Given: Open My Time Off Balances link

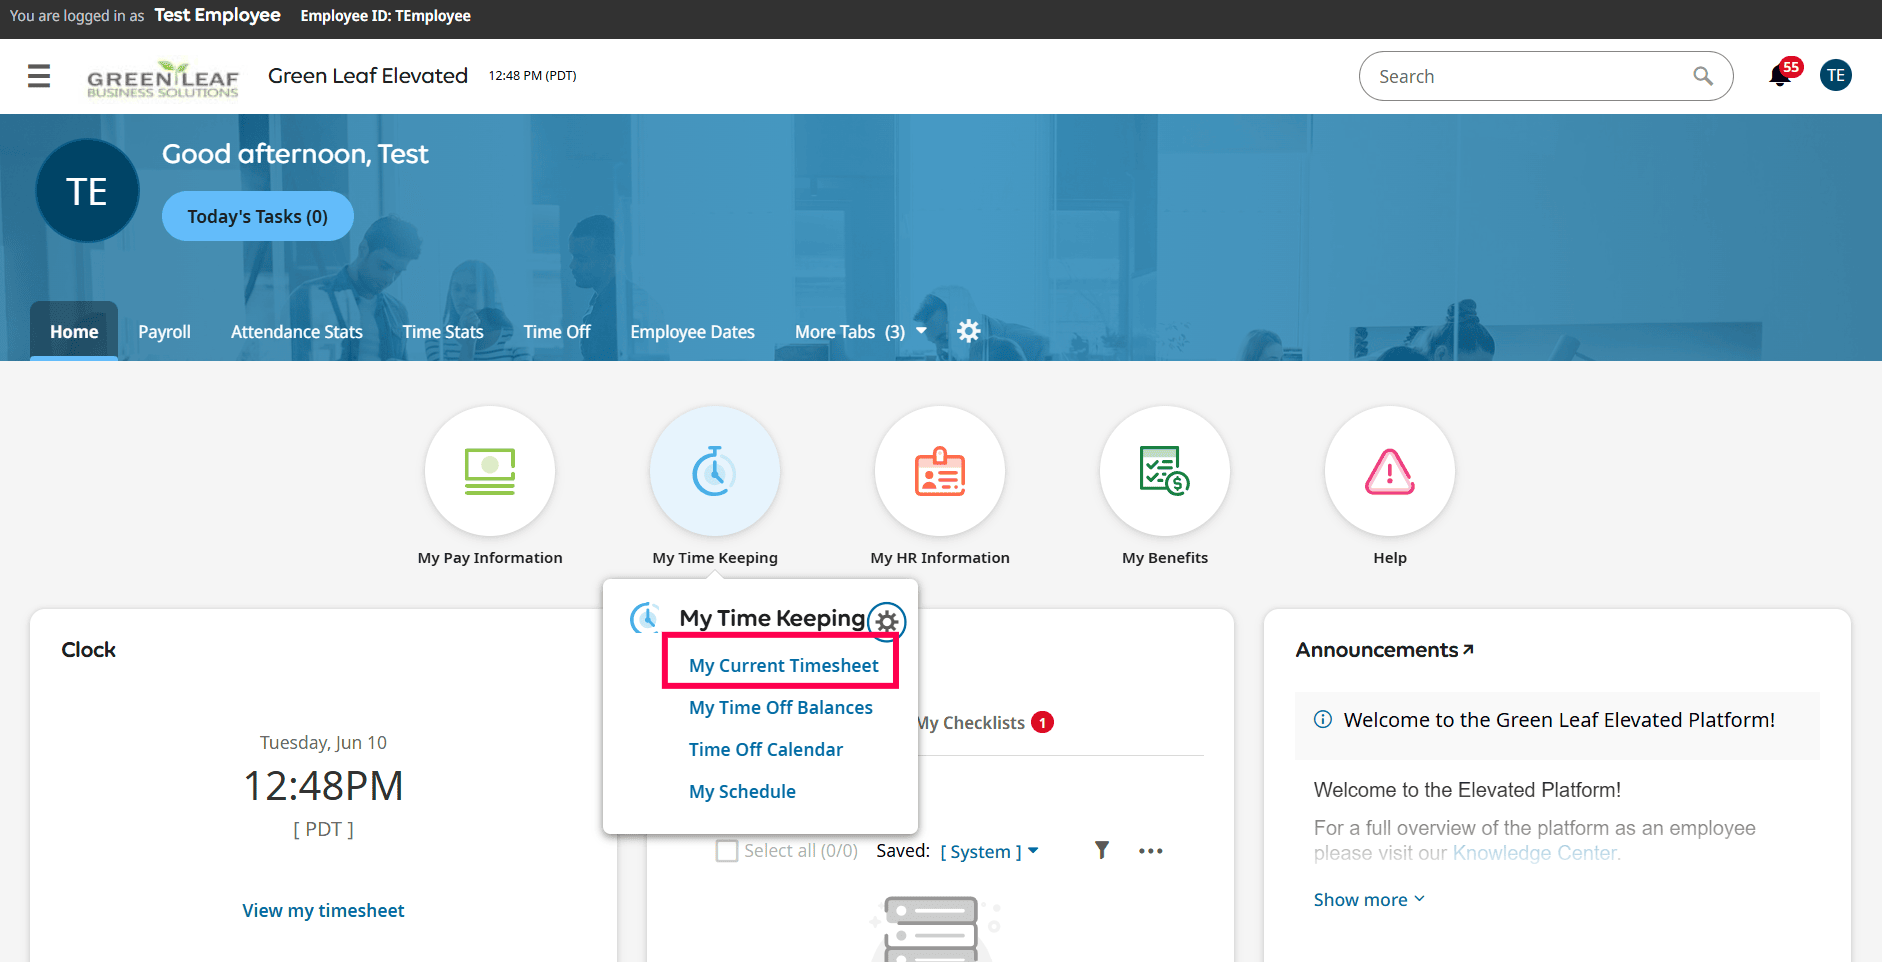Looking at the screenshot, I should pos(781,707).
